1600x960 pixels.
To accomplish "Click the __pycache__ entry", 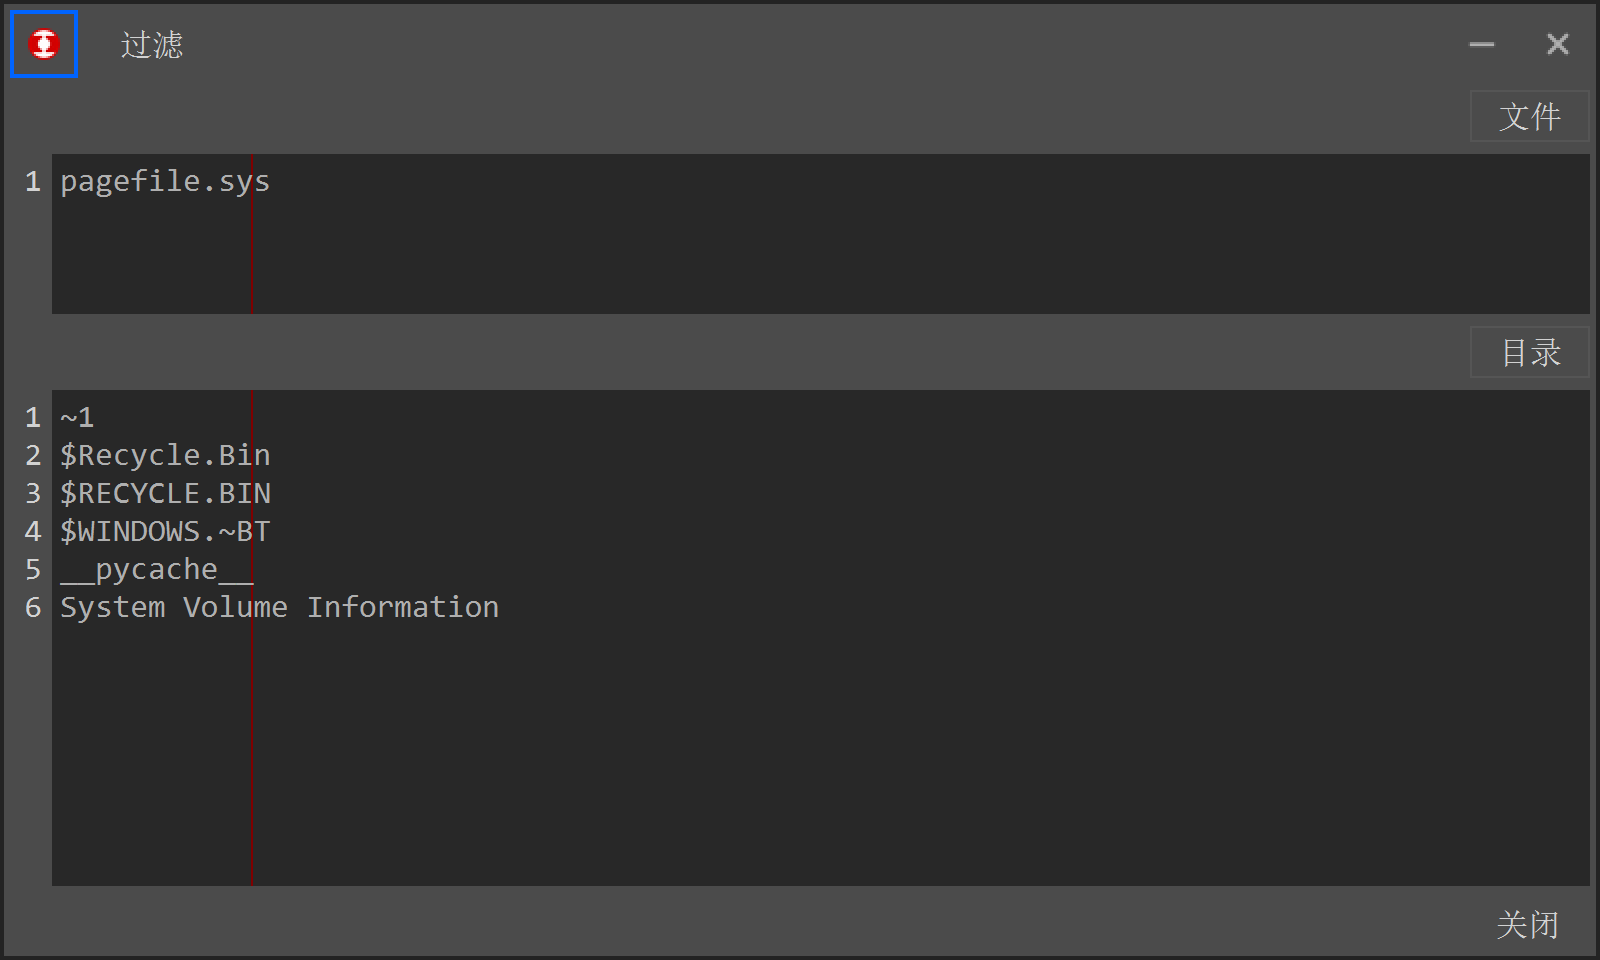I will (156, 570).
